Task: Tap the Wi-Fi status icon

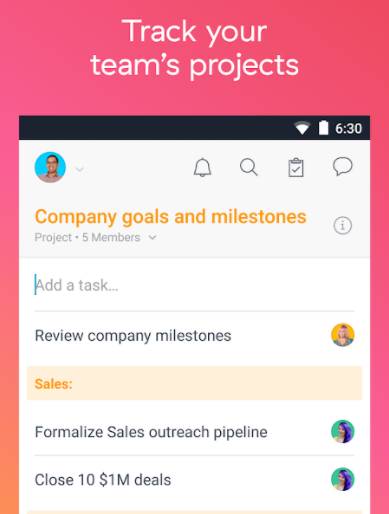Action: [302, 128]
